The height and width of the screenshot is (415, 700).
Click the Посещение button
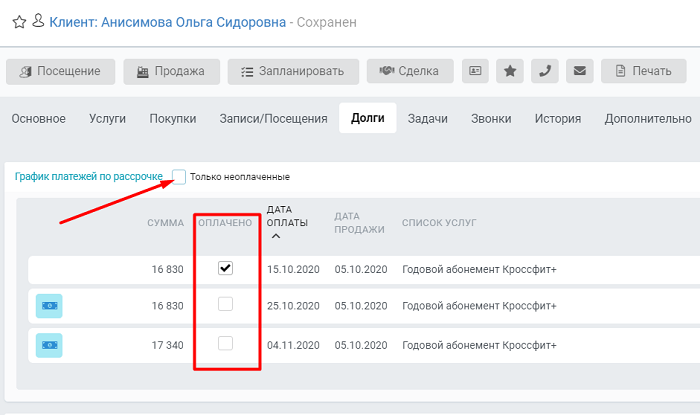point(61,71)
